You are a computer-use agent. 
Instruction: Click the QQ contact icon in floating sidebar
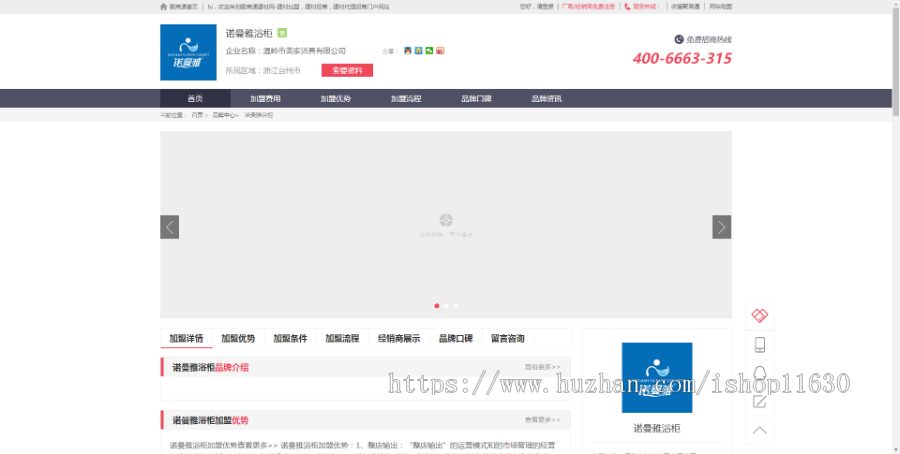(759, 373)
